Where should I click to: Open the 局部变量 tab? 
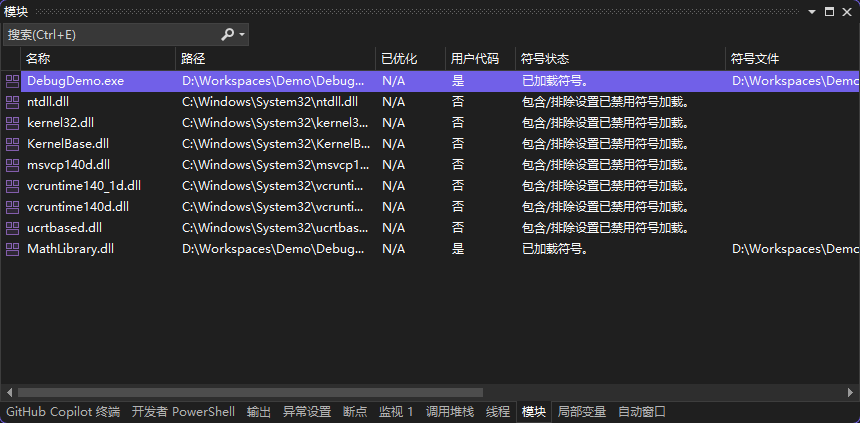582,412
